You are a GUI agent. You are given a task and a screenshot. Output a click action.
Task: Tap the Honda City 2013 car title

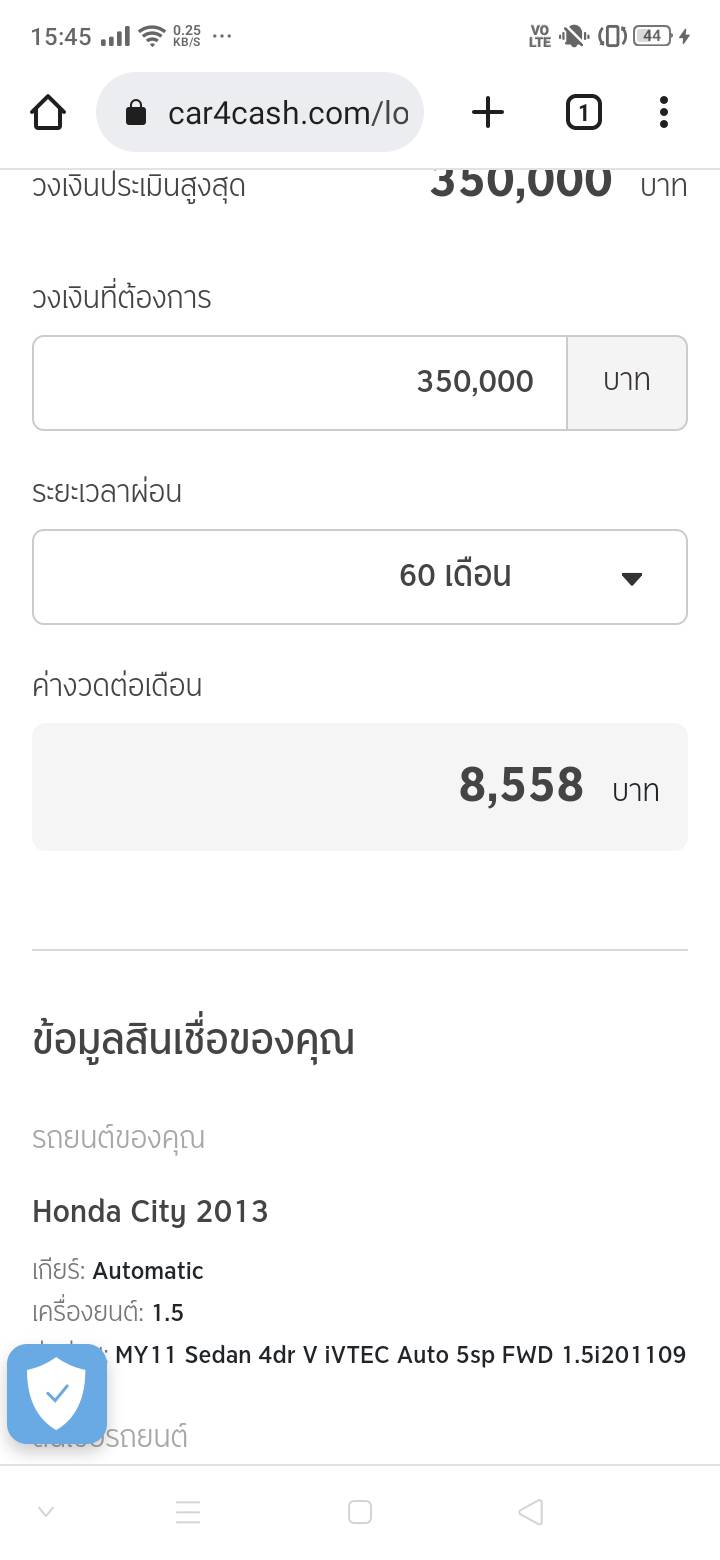pos(150,1211)
